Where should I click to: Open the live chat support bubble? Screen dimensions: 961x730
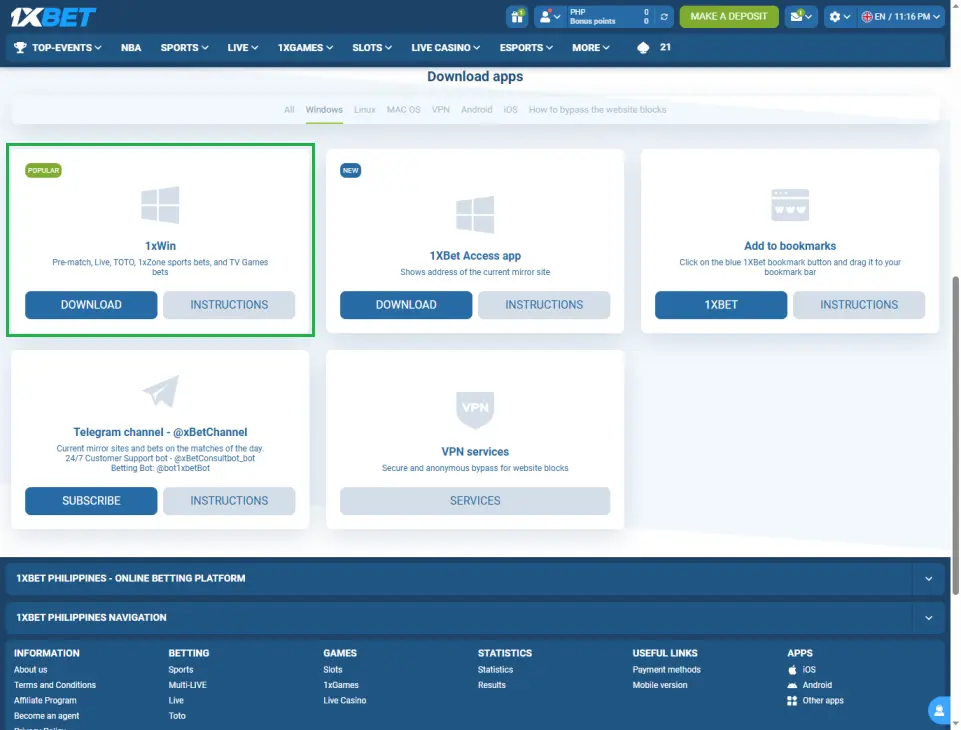[x=939, y=711]
